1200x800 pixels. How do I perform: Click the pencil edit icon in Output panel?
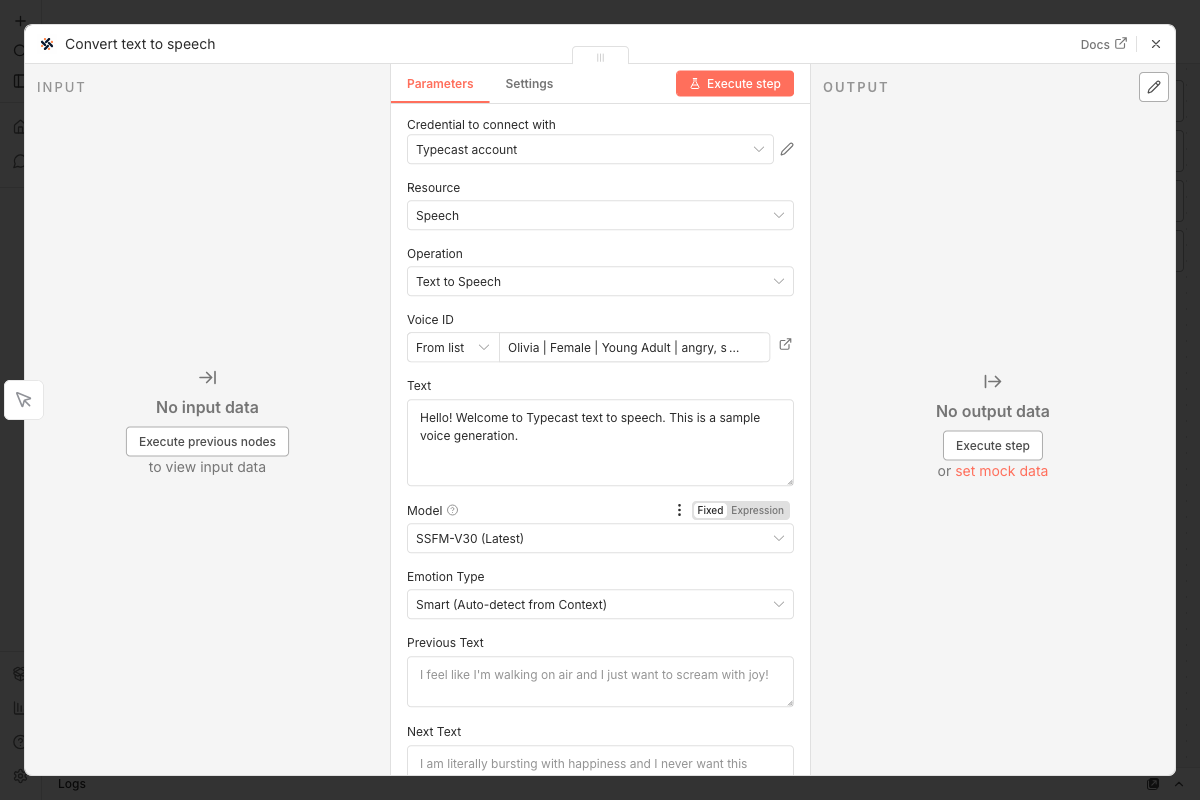[1154, 87]
